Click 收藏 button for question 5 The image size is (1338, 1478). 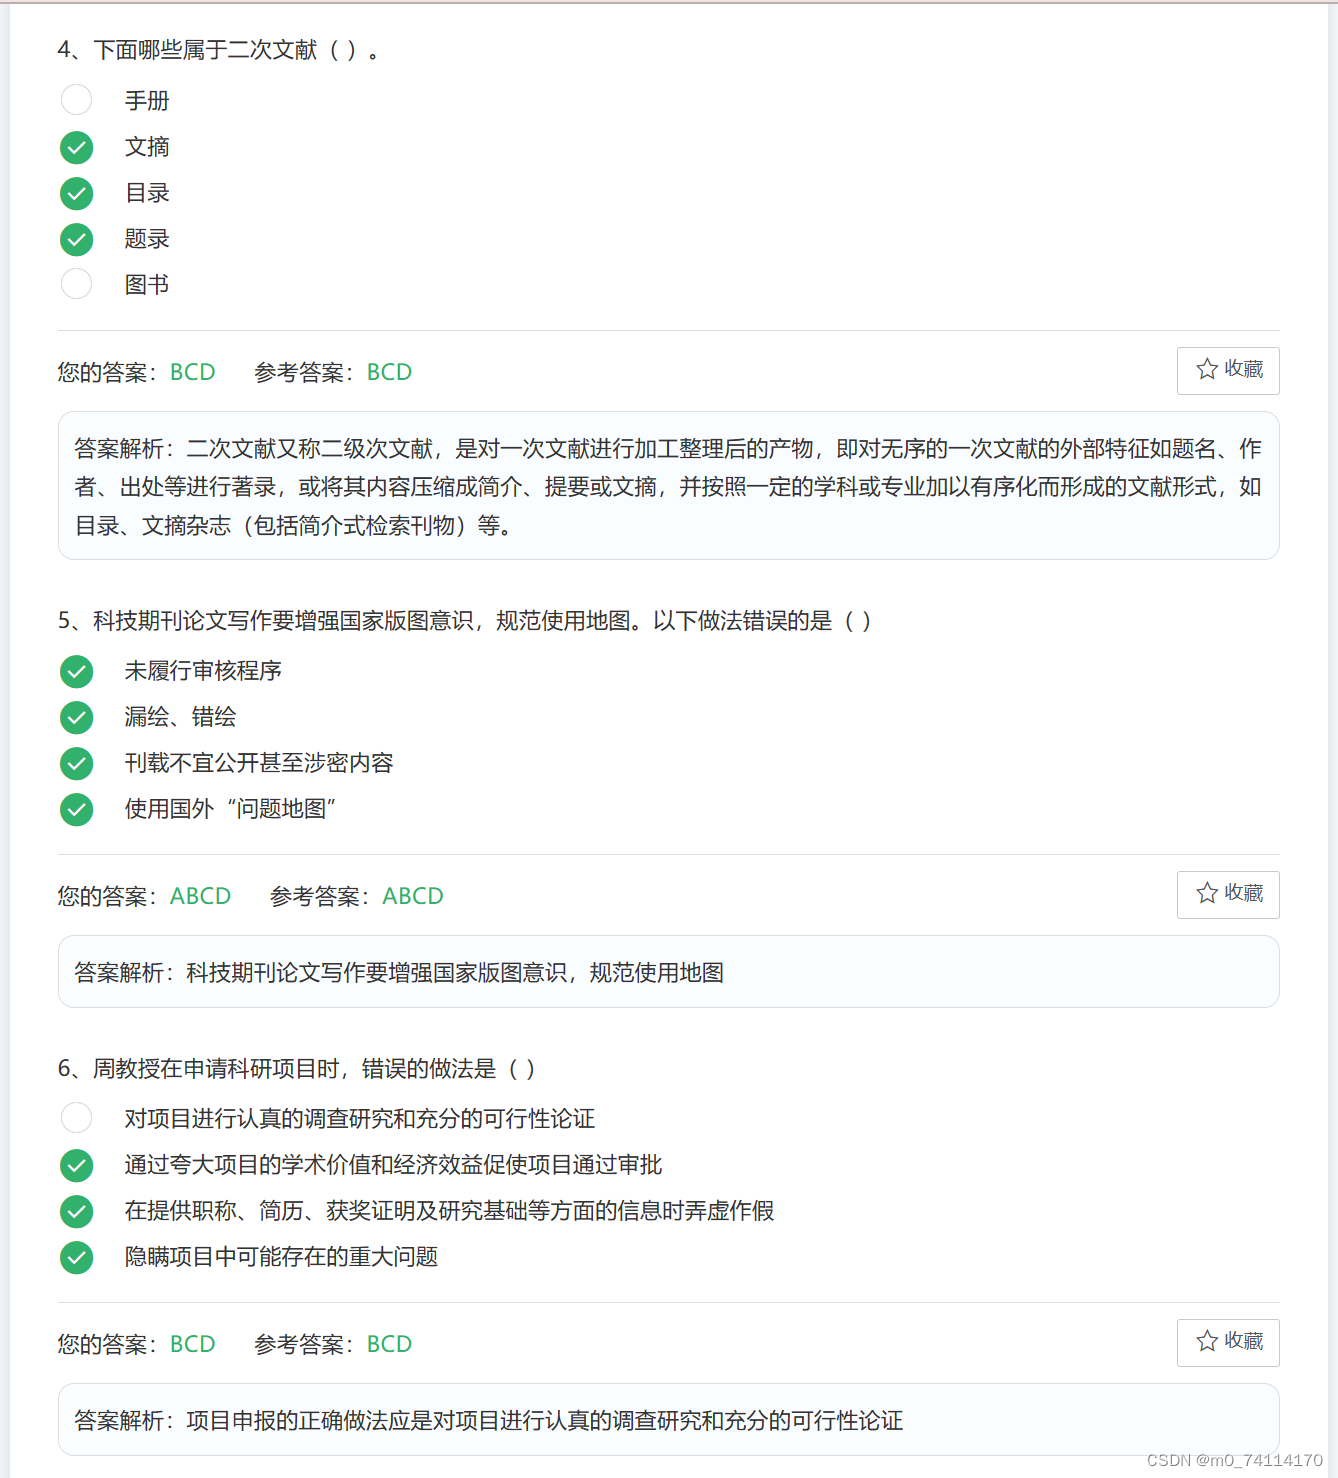[1228, 895]
